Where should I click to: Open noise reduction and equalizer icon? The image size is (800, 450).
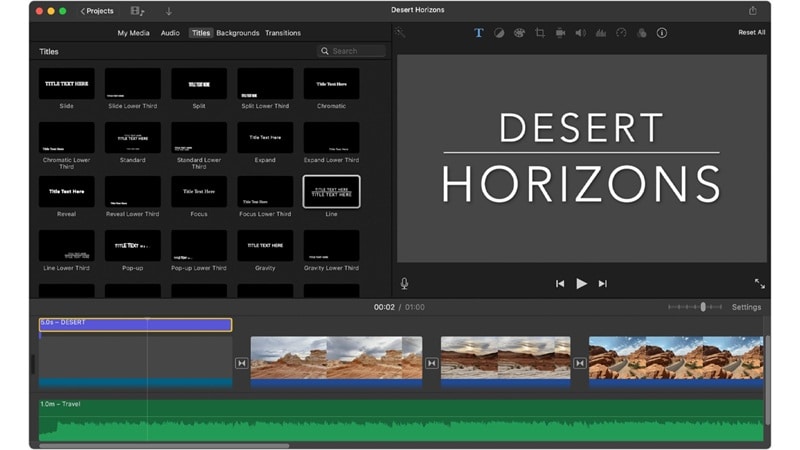601,33
